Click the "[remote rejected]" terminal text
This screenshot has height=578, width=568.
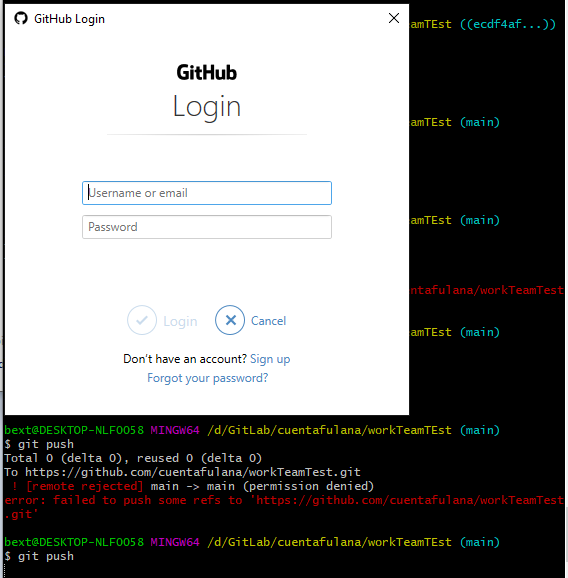coord(85,486)
